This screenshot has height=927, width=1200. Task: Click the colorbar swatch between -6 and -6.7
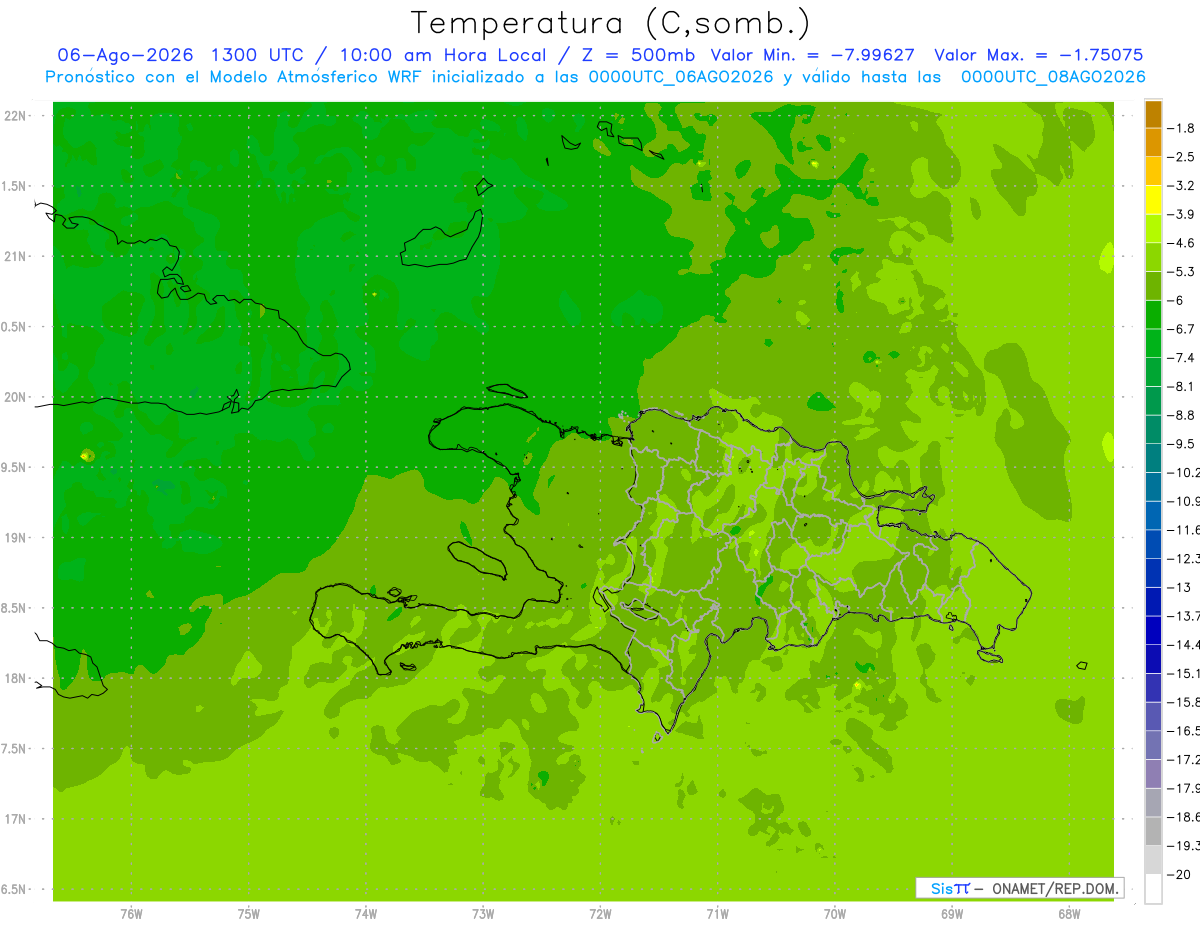1153,315
